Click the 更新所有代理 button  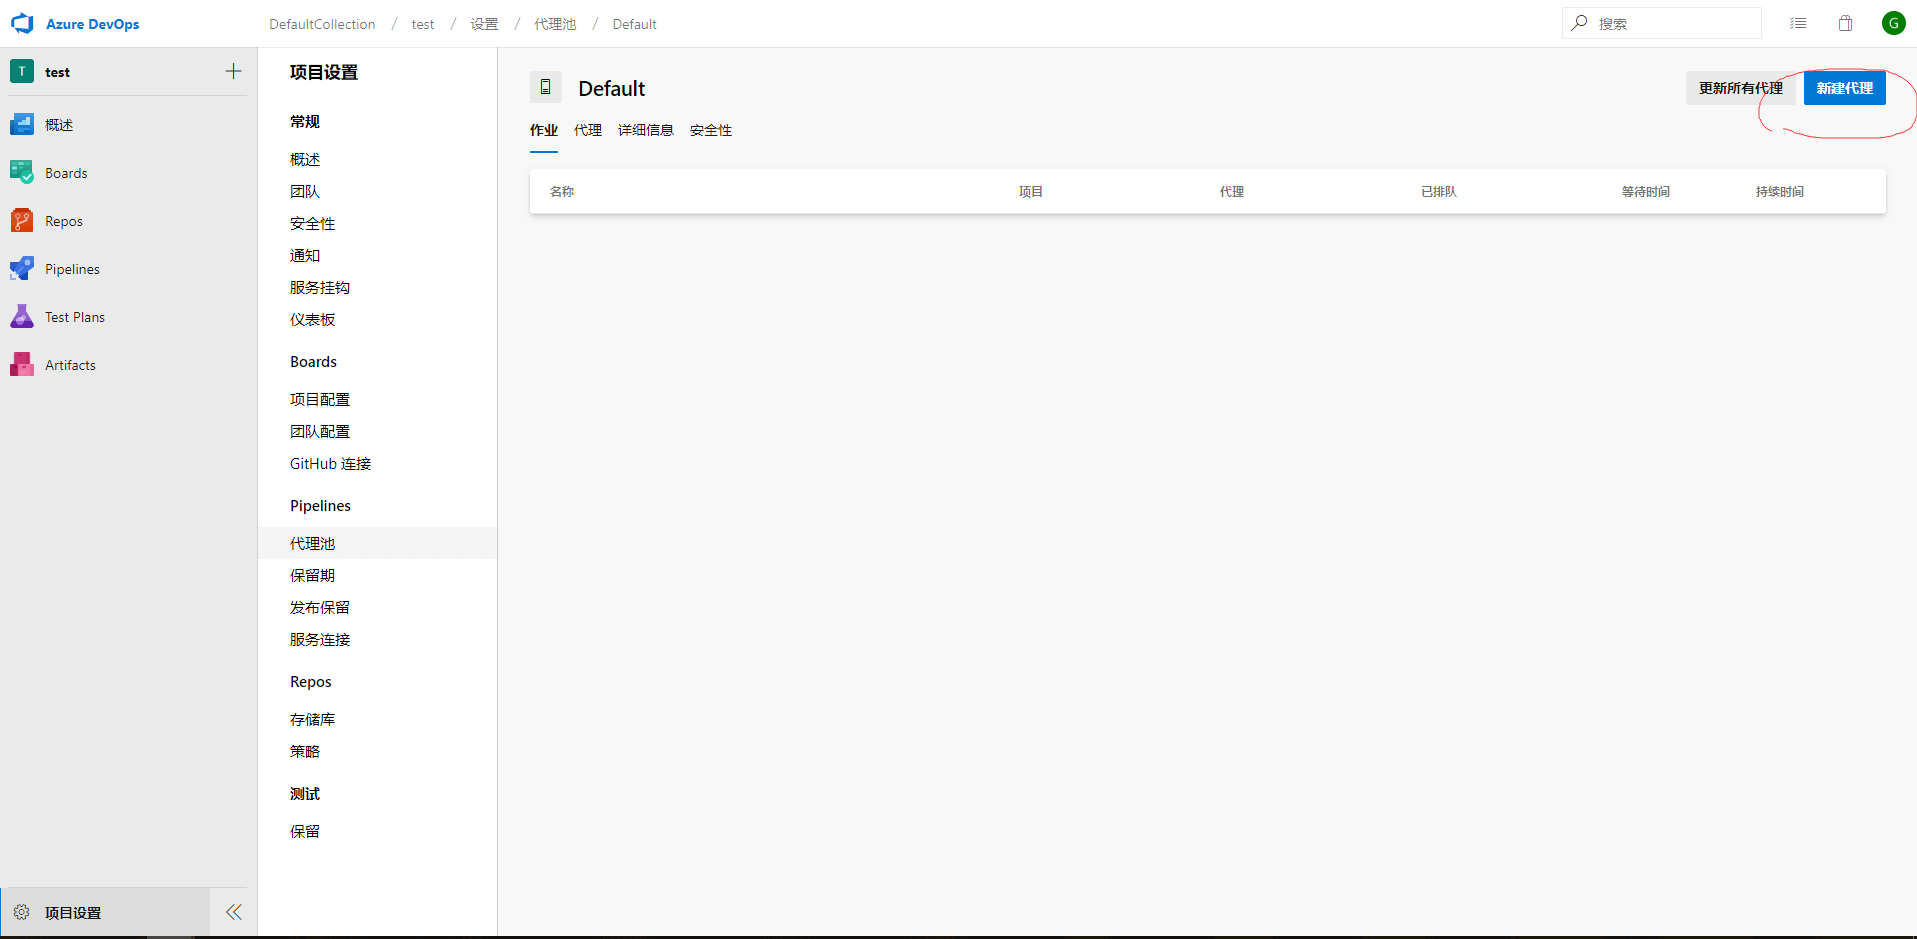(x=1740, y=89)
